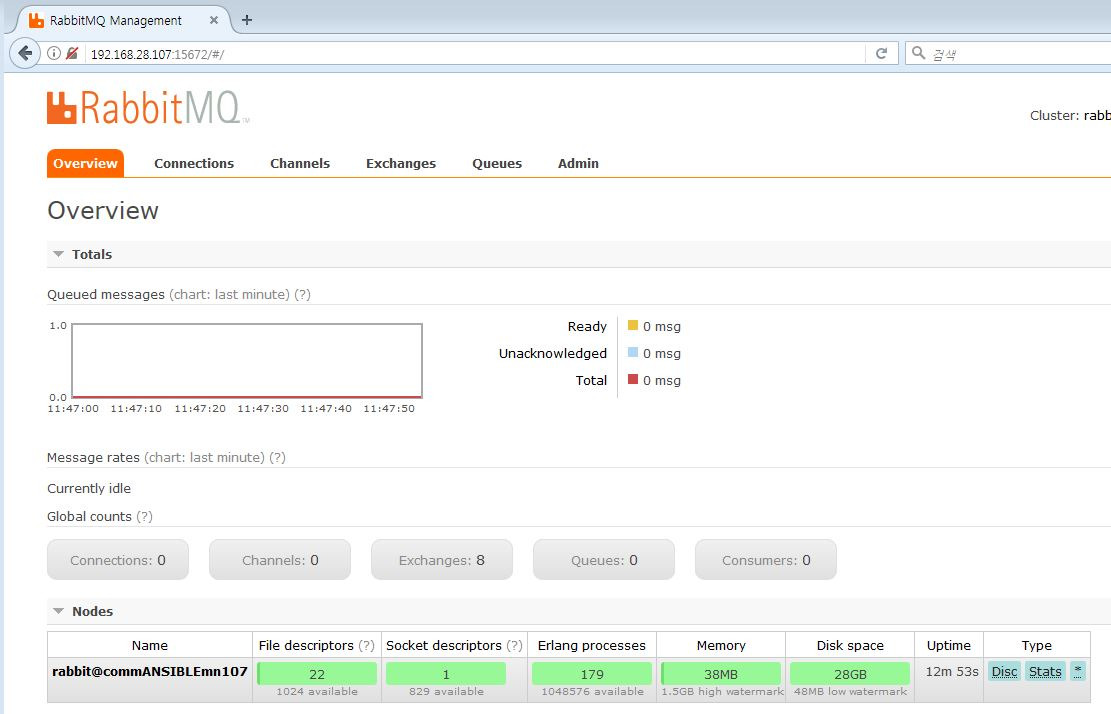Click the Consumers: 0 count button
The height and width of the screenshot is (714, 1111).
(766, 560)
